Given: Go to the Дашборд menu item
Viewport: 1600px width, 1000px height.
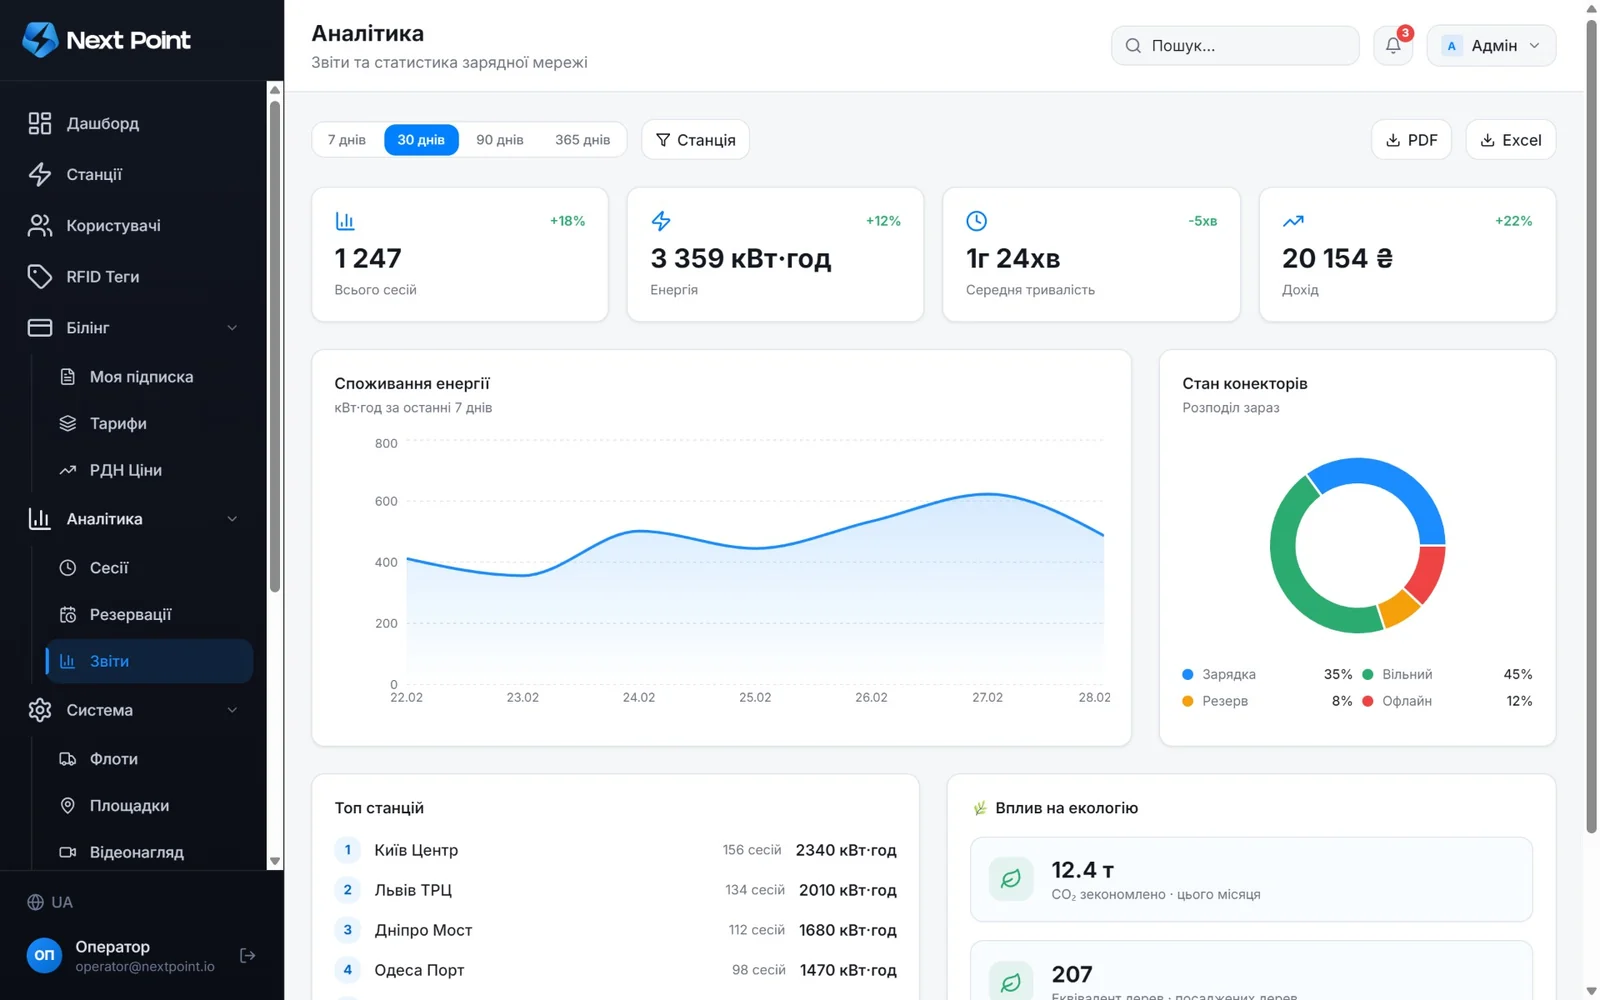Looking at the screenshot, I should tap(134, 123).
